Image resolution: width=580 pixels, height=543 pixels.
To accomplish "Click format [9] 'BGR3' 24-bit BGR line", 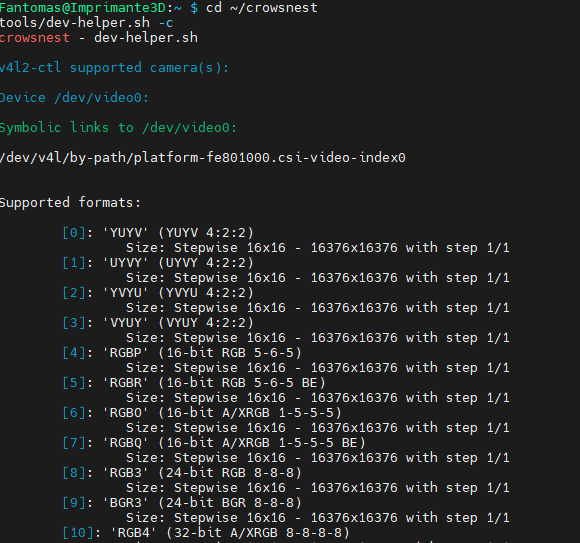I will [x=182, y=502].
